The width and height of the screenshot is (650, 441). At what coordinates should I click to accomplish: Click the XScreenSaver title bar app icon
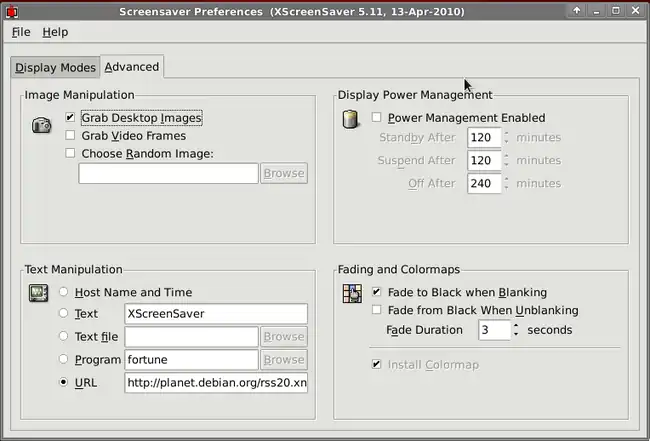pos(12,10)
